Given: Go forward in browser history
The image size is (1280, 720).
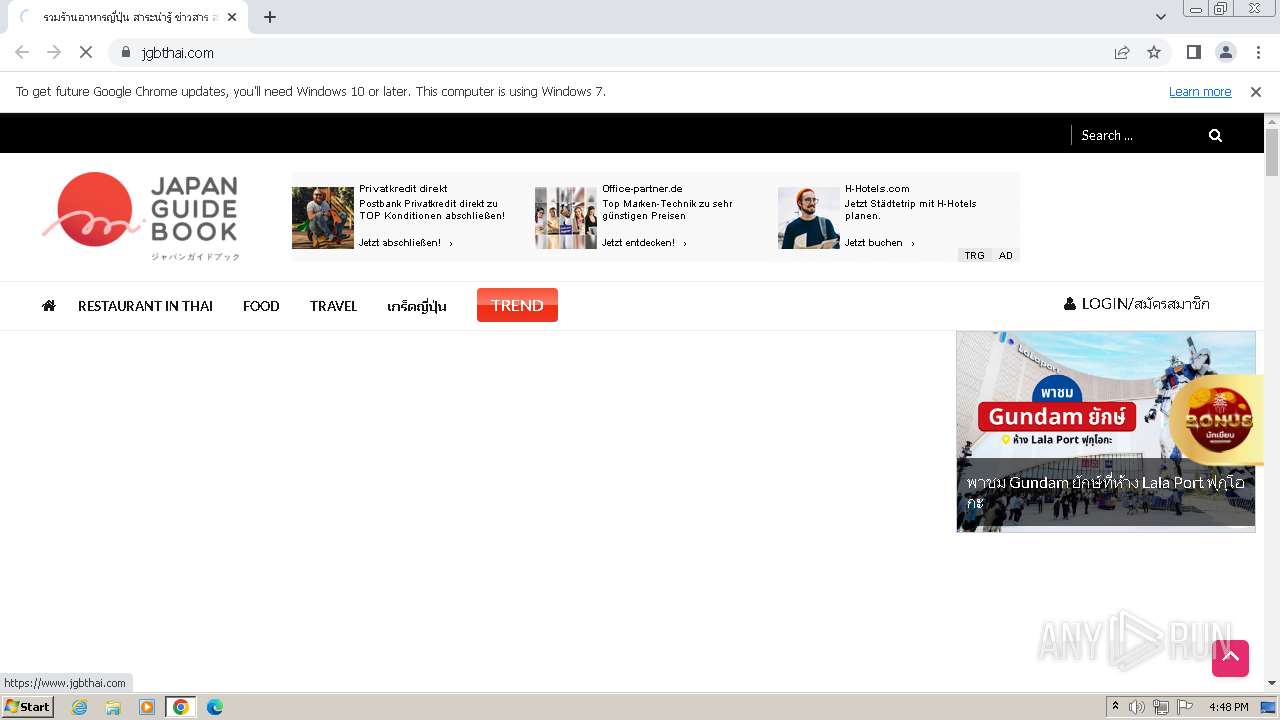Looking at the screenshot, I should pos(54,53).
